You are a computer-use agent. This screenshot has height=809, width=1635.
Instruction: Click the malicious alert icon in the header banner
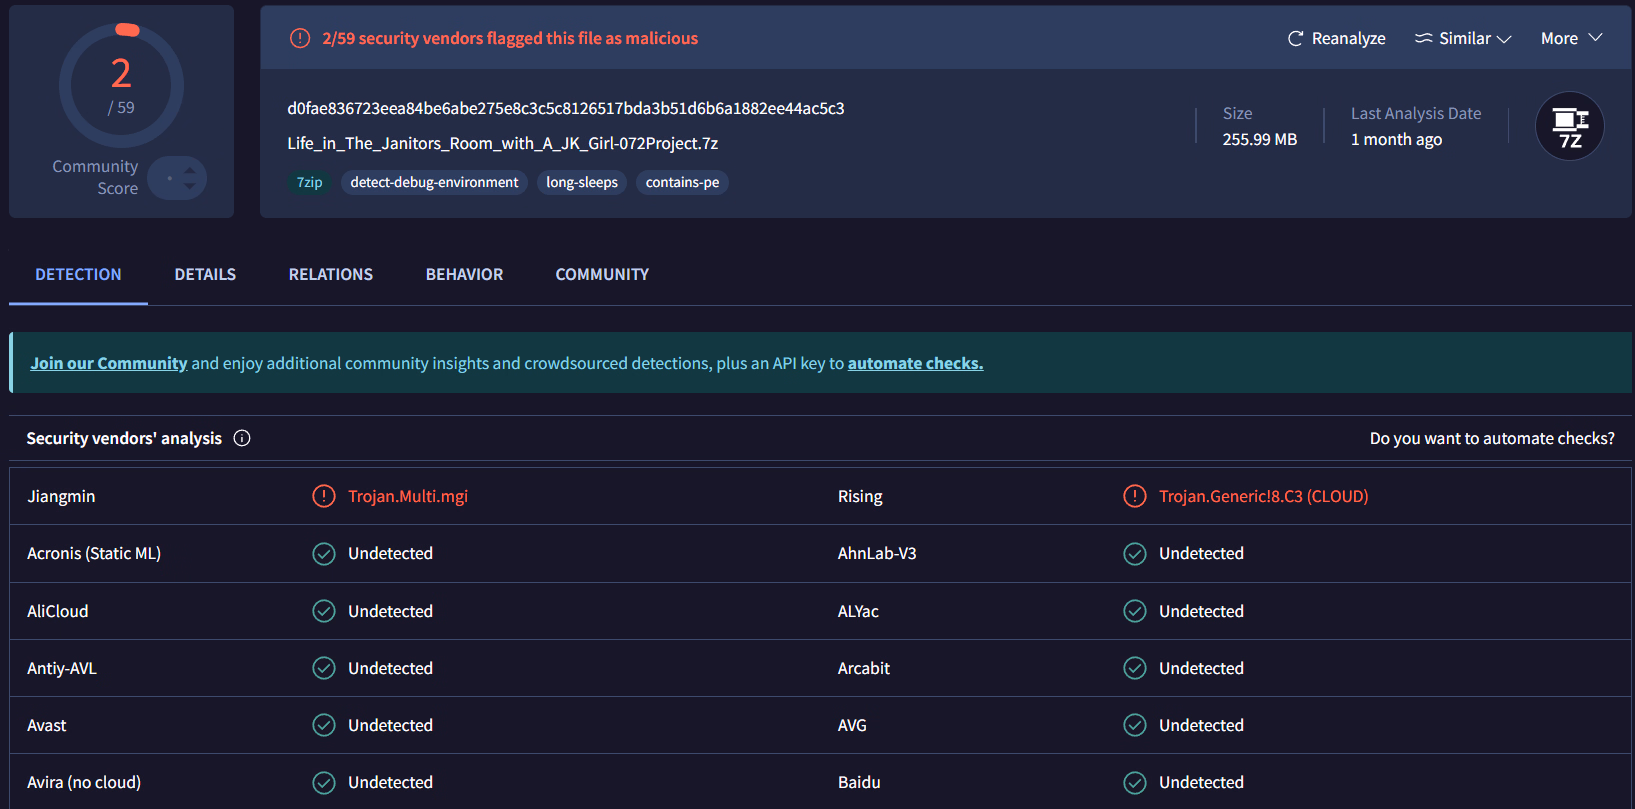click(300, 39)
